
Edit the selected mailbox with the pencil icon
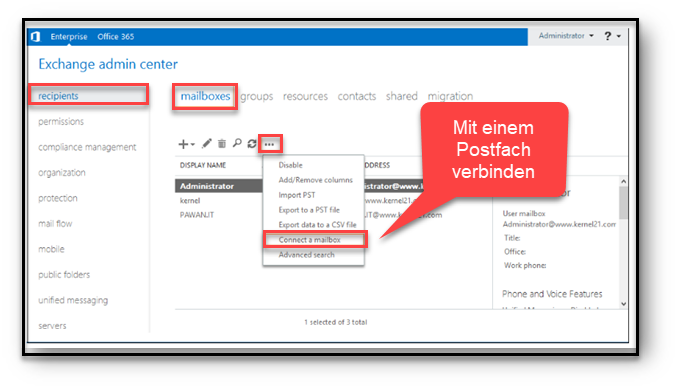point(207,143)
